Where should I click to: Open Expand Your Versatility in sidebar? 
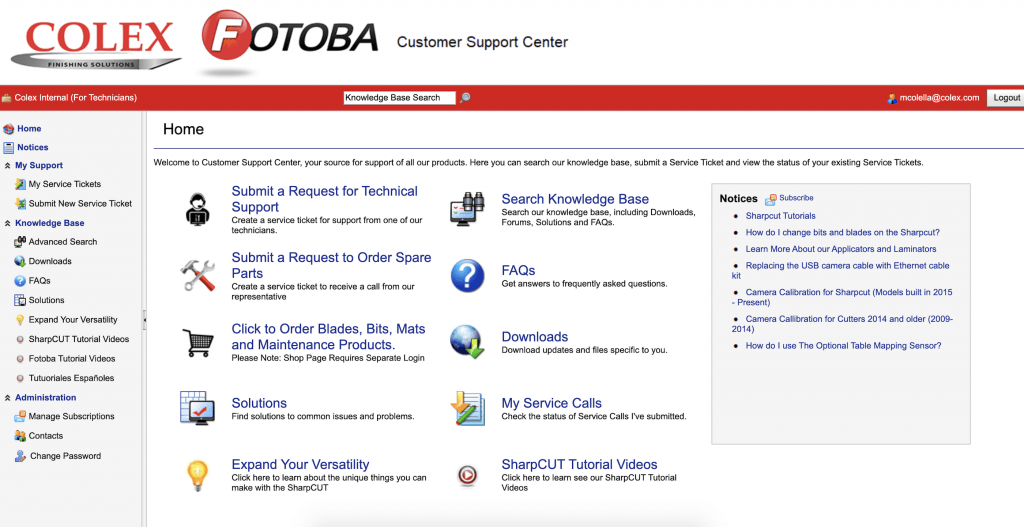click(73, 319)
